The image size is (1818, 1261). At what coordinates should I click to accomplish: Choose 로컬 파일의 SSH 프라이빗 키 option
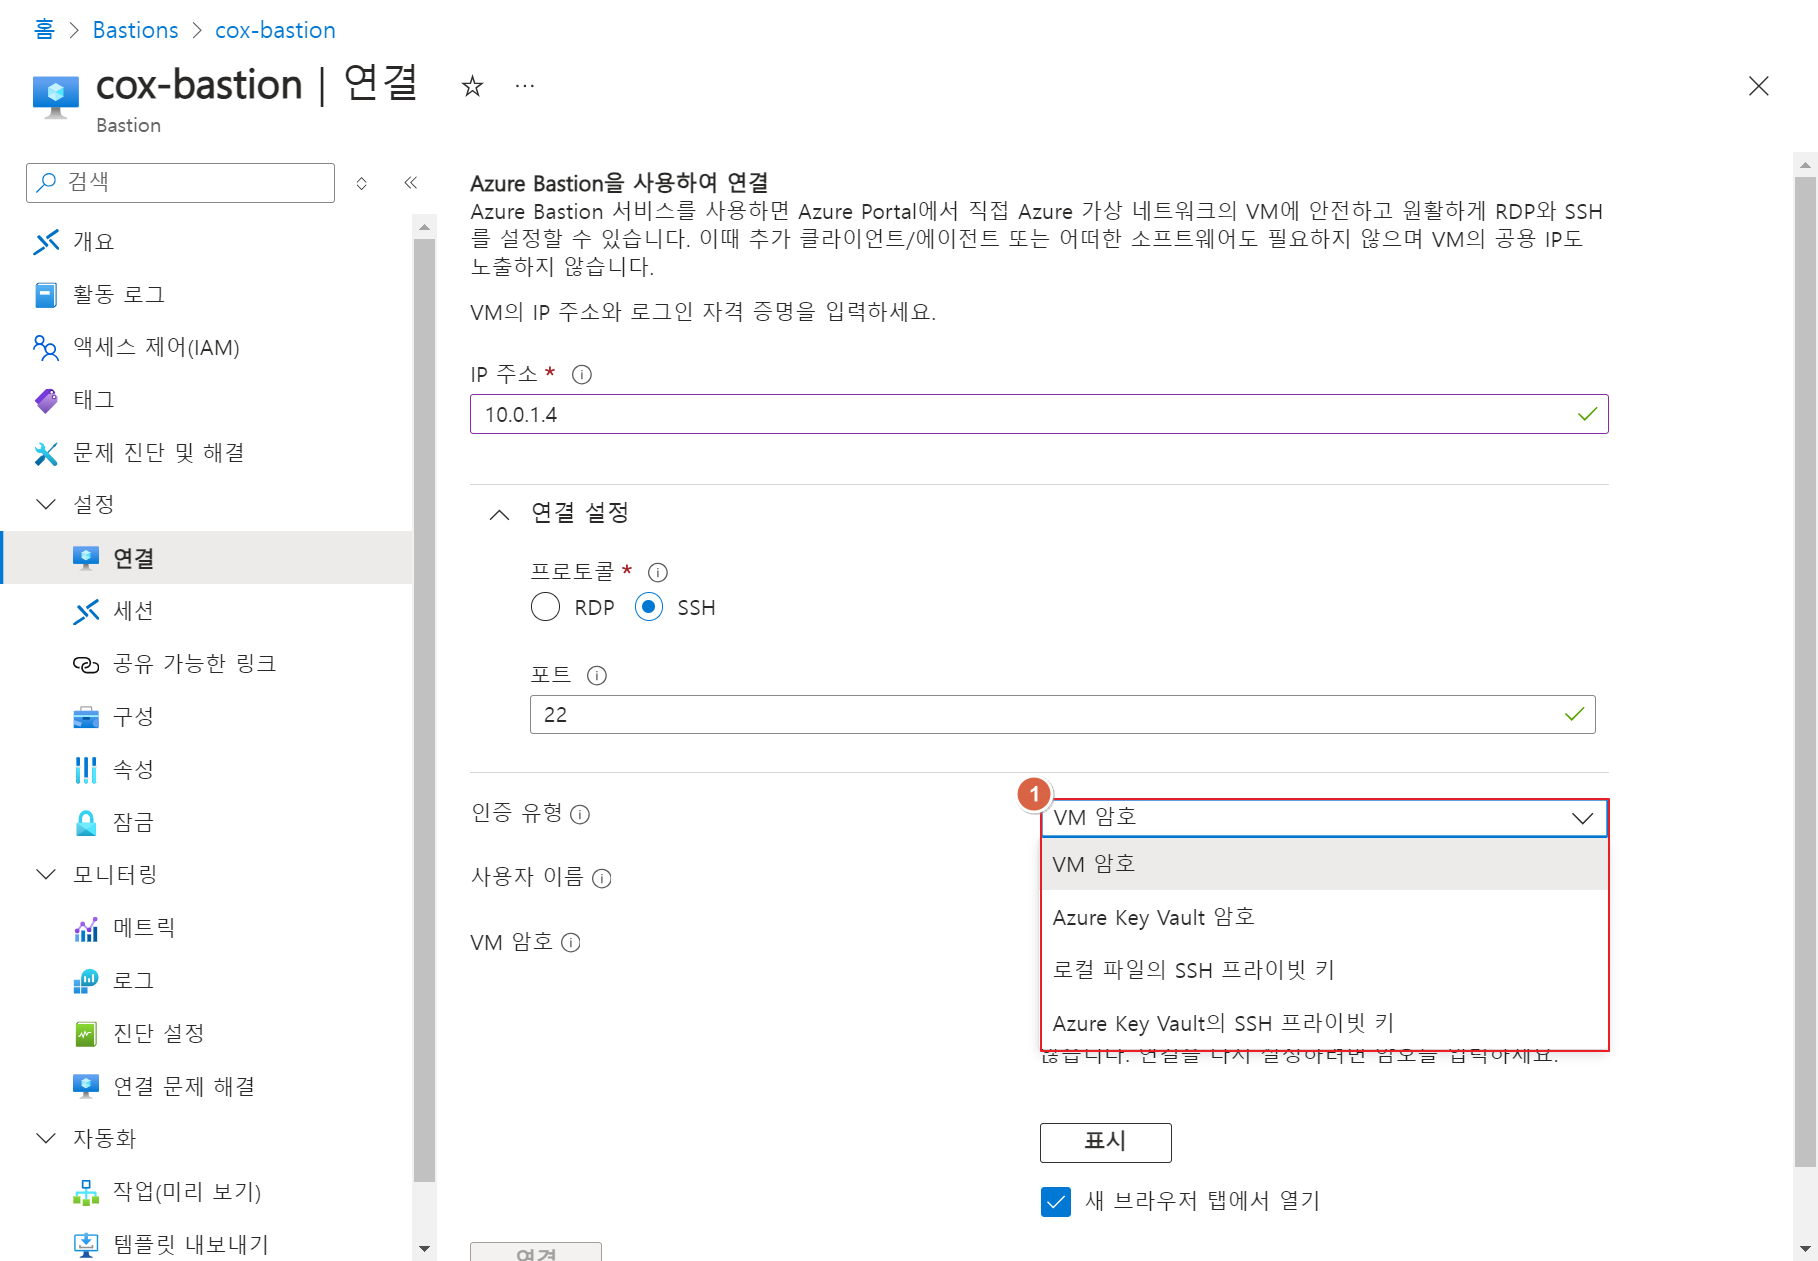point(1324,970)
